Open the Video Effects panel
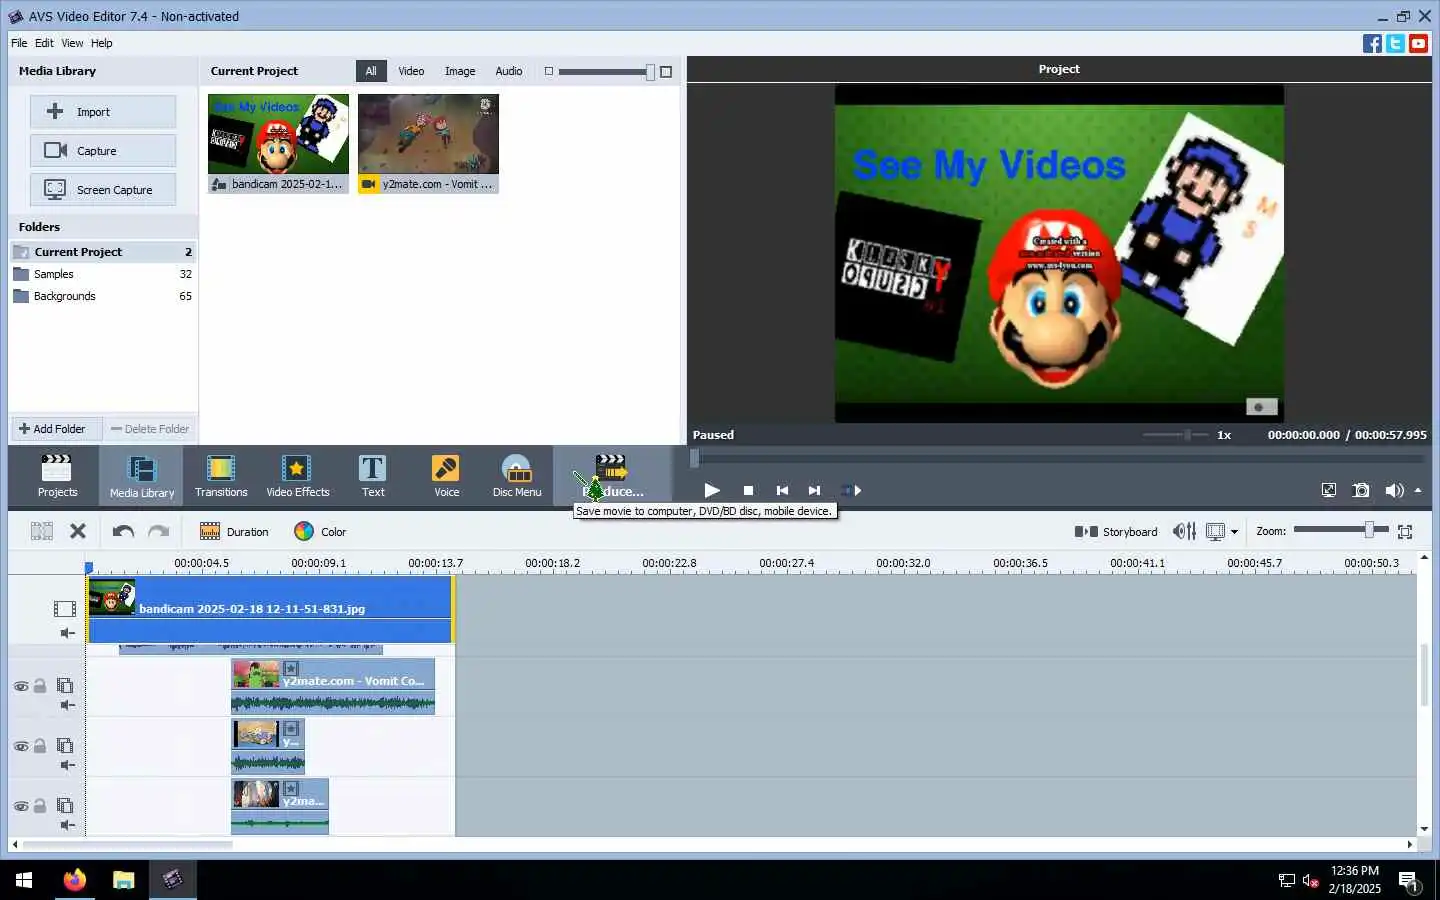Viewport: 1440px width, 900px height. click(x=297, y=475)
